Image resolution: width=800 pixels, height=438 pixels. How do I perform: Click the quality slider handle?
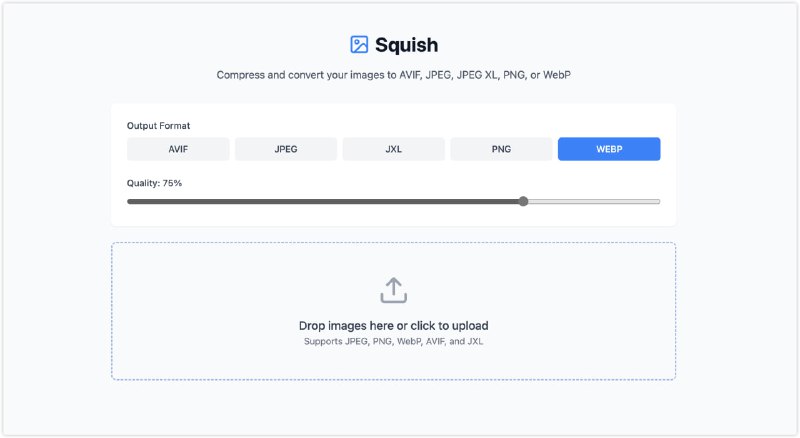(523, 202)
